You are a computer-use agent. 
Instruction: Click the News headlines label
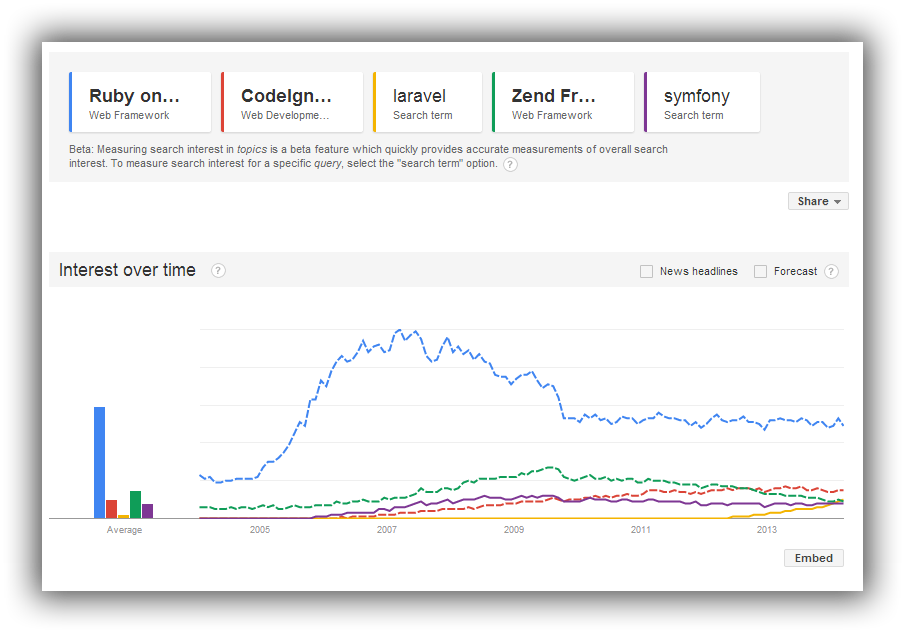[699, 271]
